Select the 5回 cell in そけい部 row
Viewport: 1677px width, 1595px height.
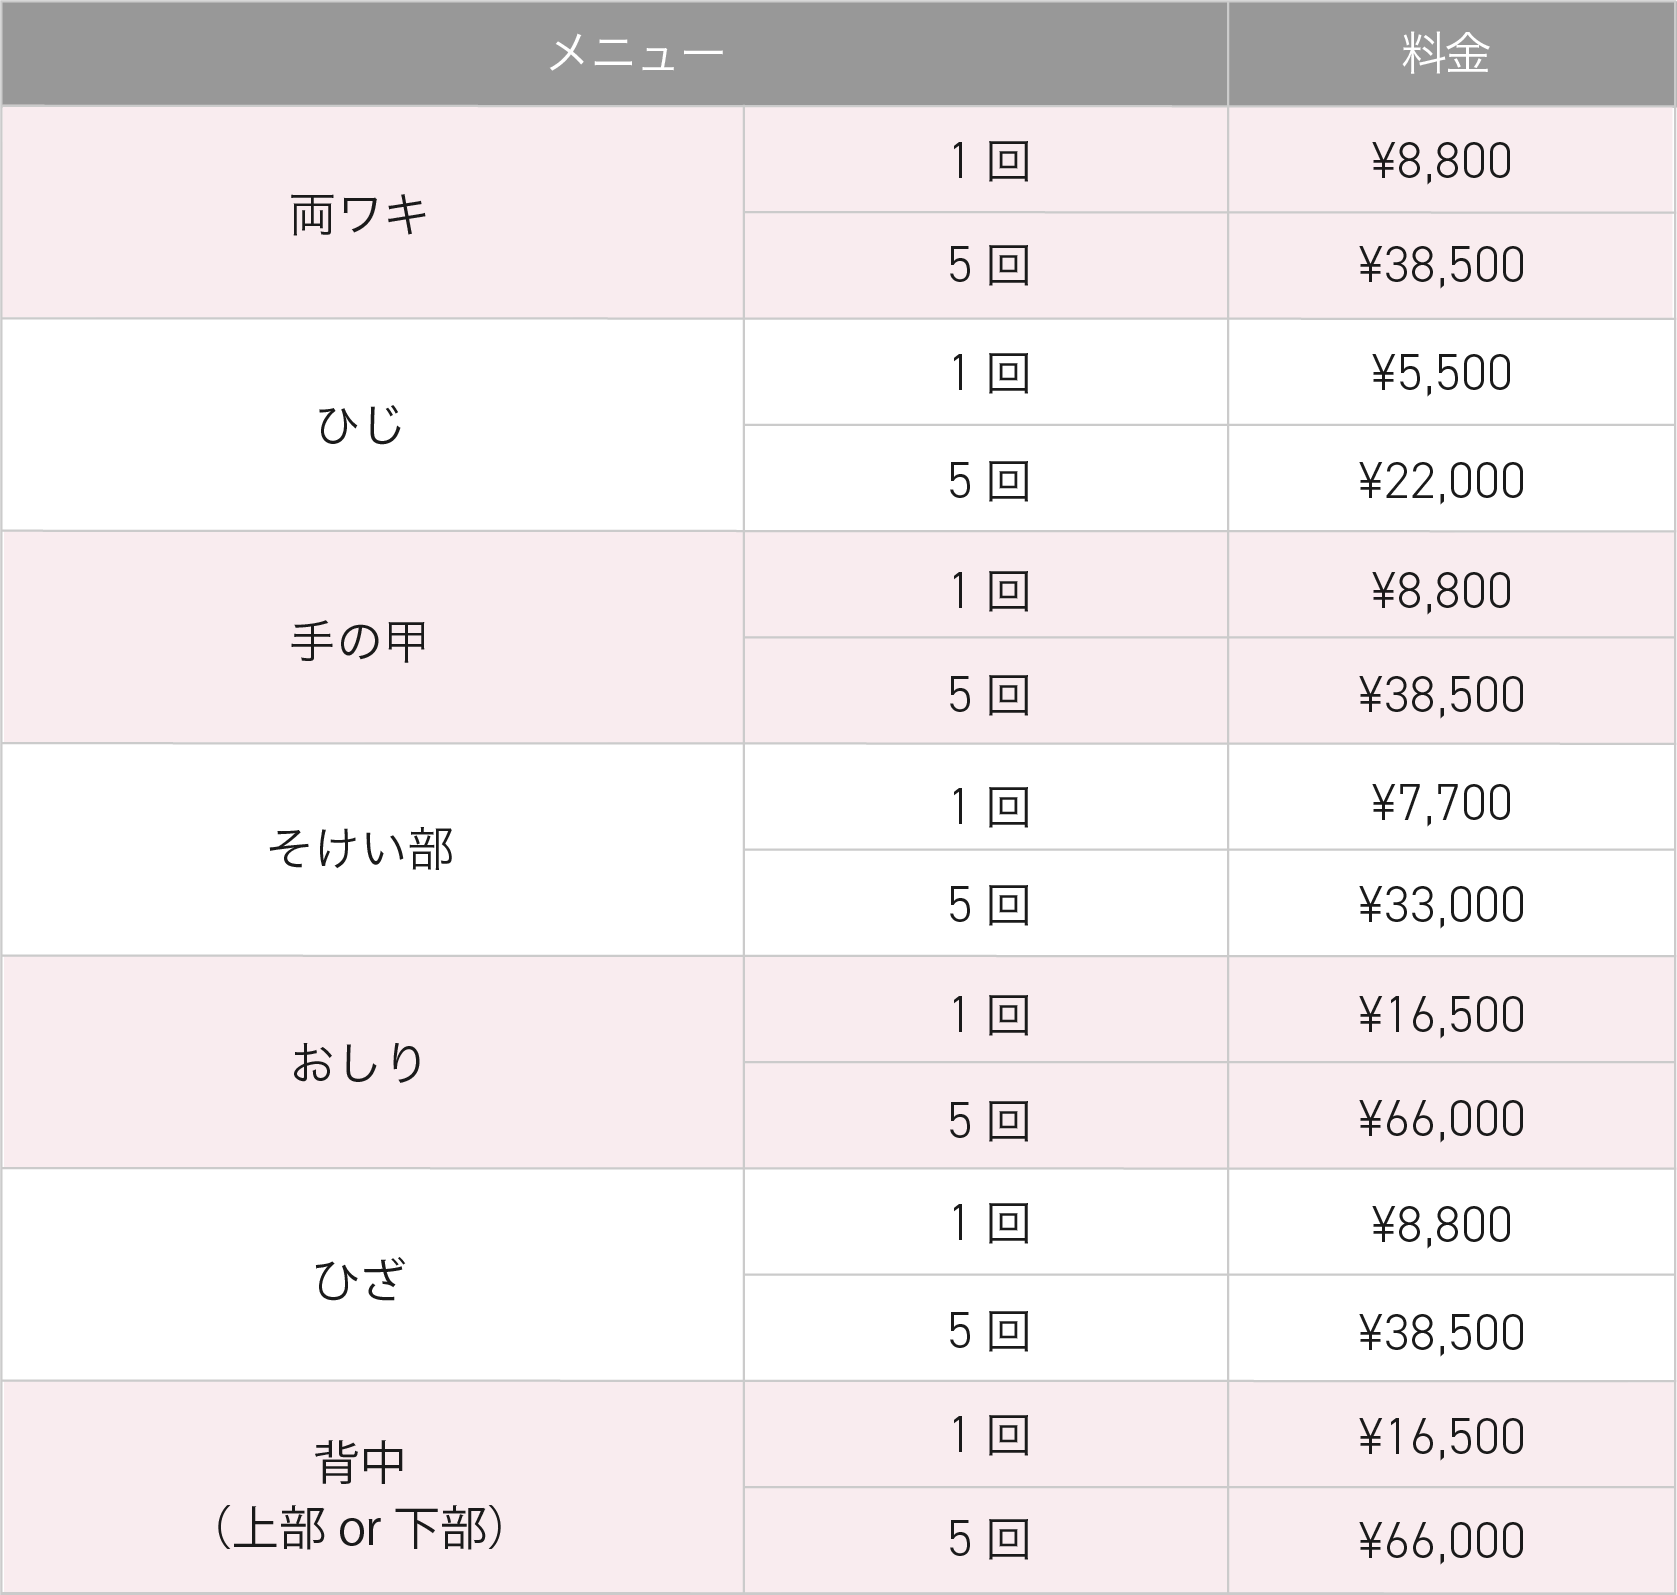986,905
